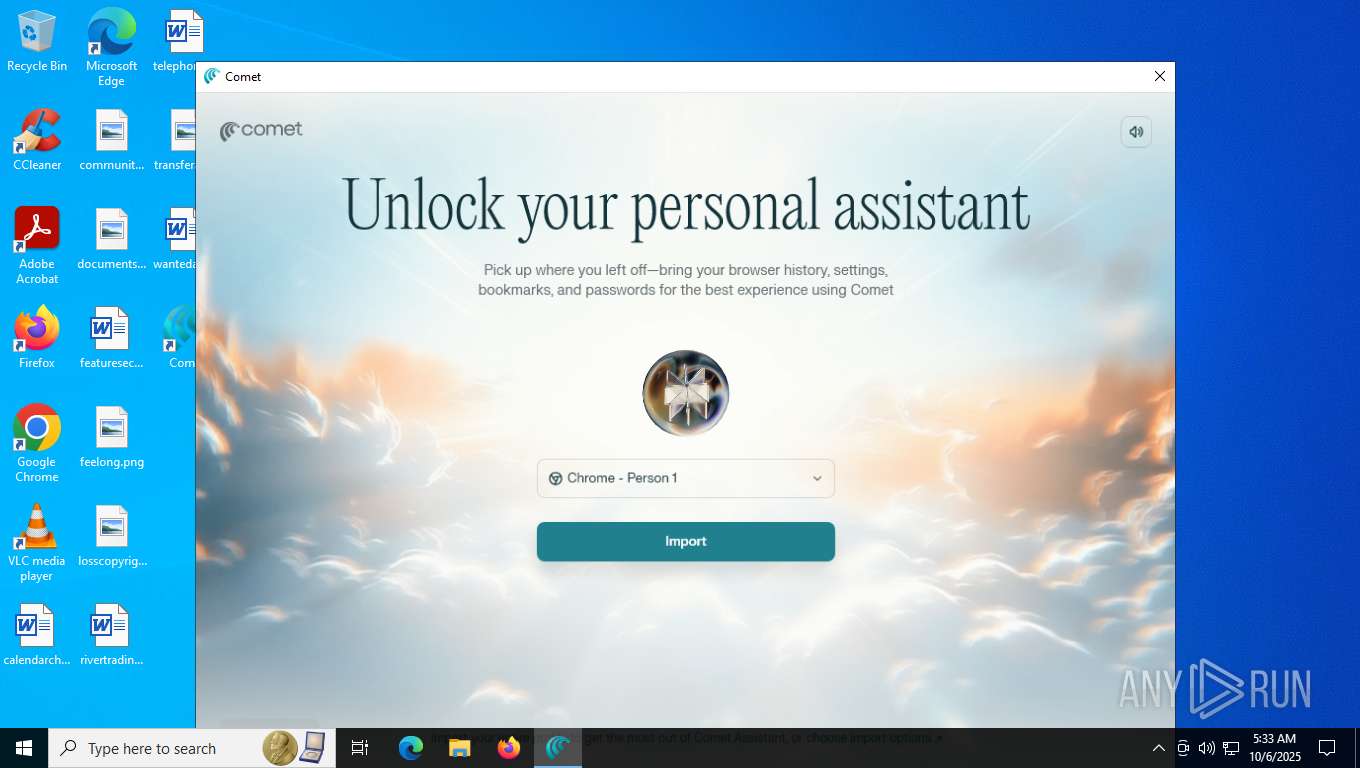This screenshot has width=1360, height=768.
Task: Launch Firefox from the taskbar
Action: pos(509,748)
